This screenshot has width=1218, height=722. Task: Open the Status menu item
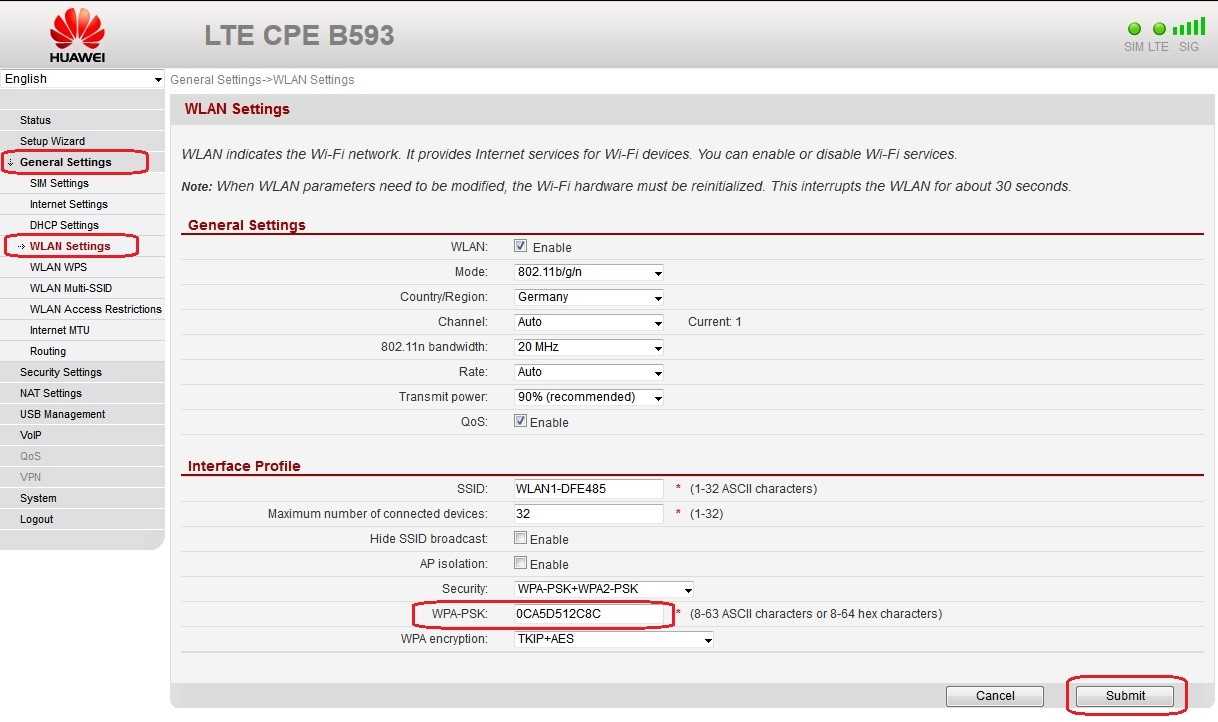pyautogui.click(x=35, y=120)
